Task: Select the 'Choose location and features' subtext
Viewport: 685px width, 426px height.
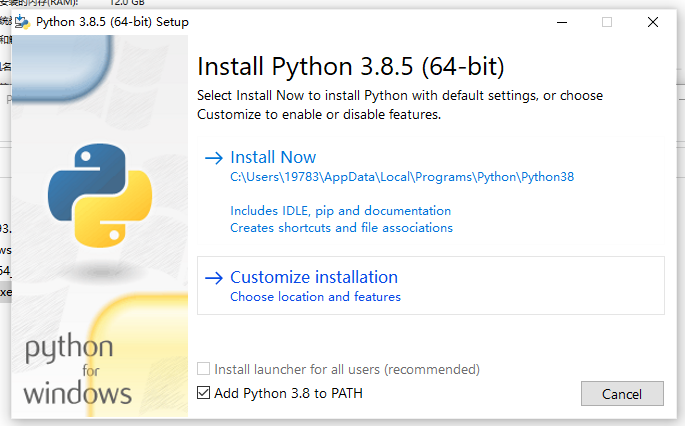Action: pos(315,297)
